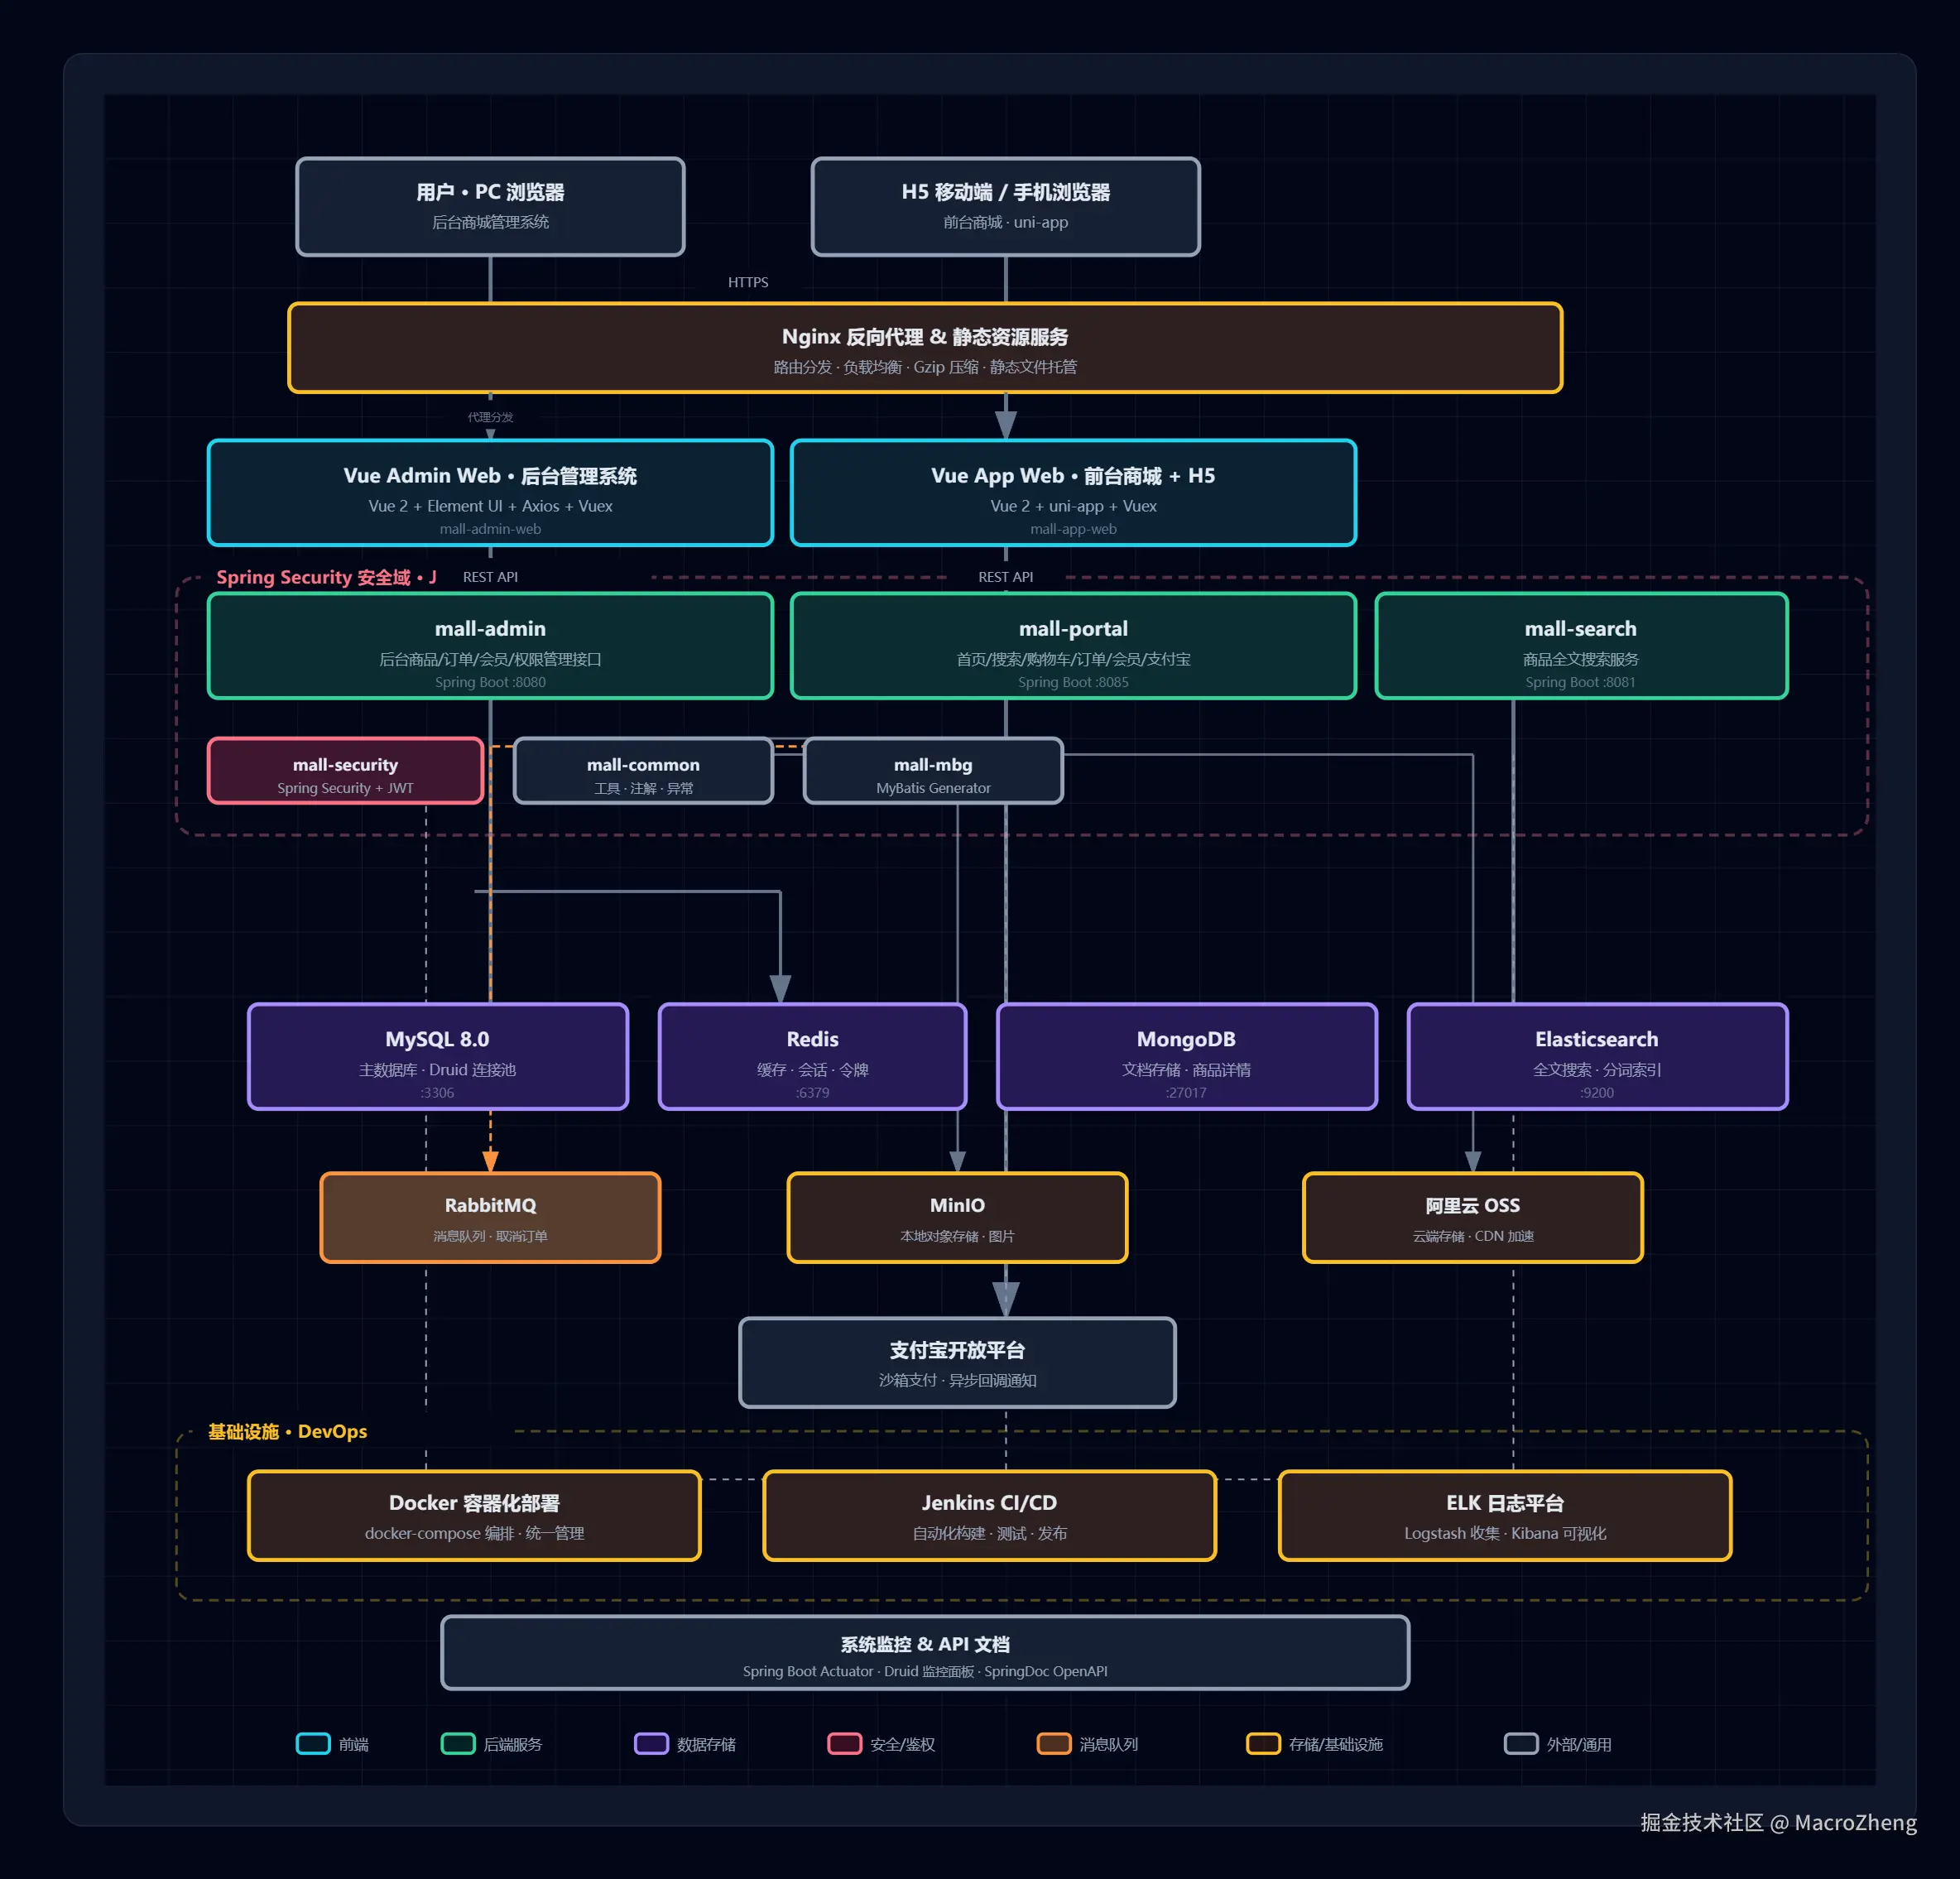The height and width of the screenshot is (1879, 1960).
Task: Select the Docker 容器化部署 box
Action: pyautogui.click(x=474, y=1516)
